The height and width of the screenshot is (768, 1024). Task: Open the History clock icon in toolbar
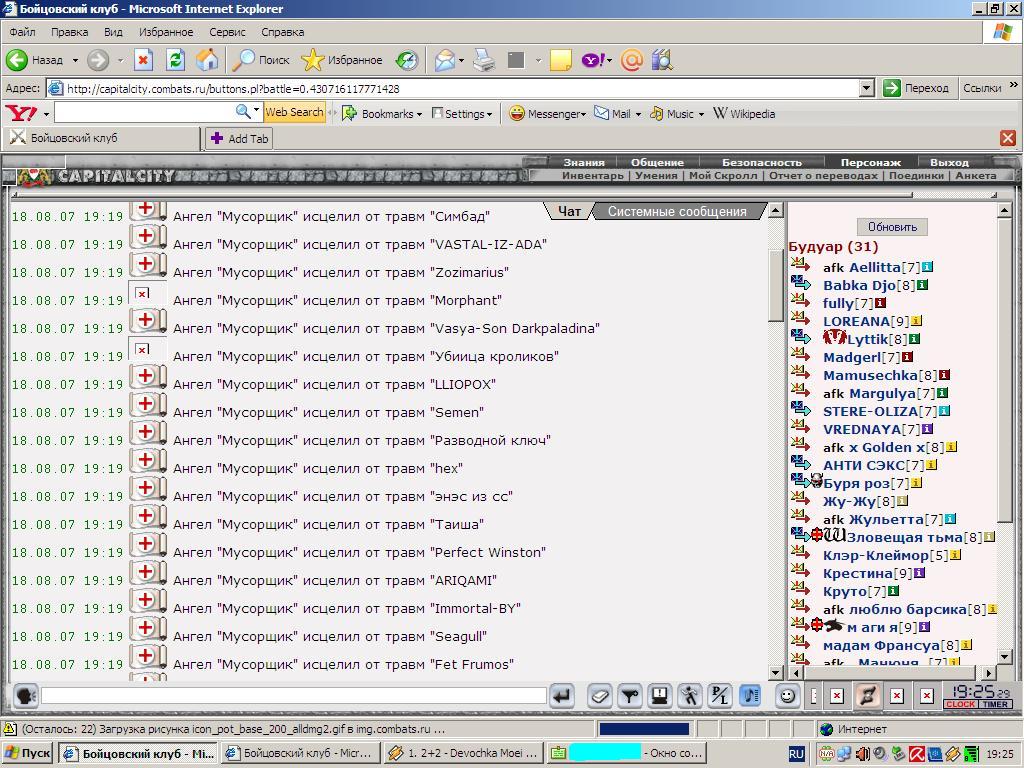[406, 60]
